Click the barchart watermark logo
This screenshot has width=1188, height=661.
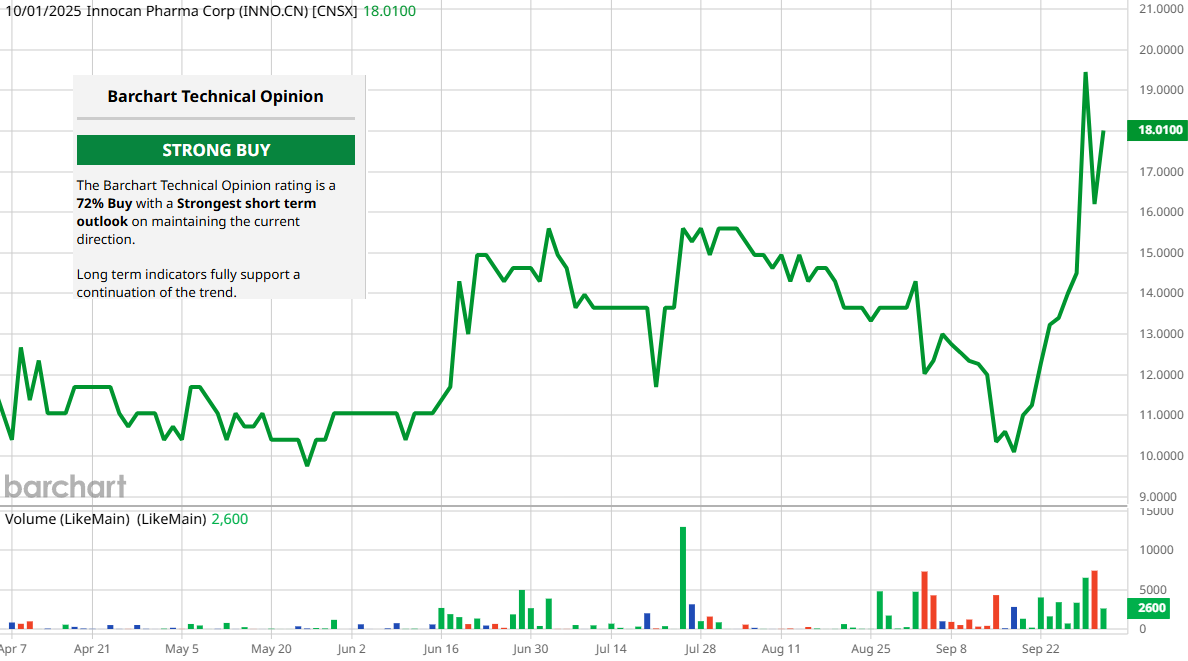(65, 487)
